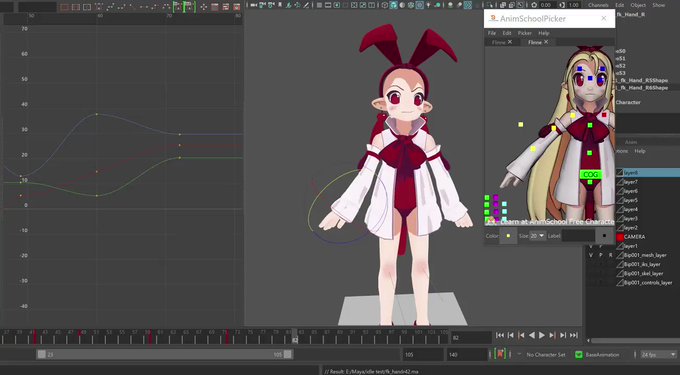The height and width of the screenshot is (375, 680).
Task: Open the picker button Size dropdown
Action: (537, 236)
